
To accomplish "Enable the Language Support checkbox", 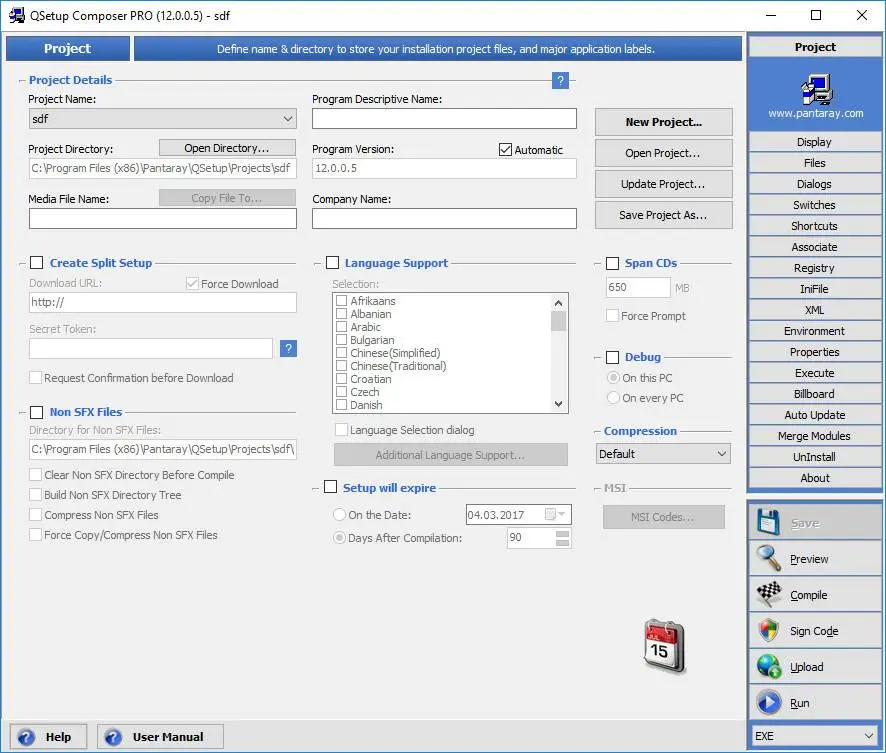I will [x=332, y=263].
